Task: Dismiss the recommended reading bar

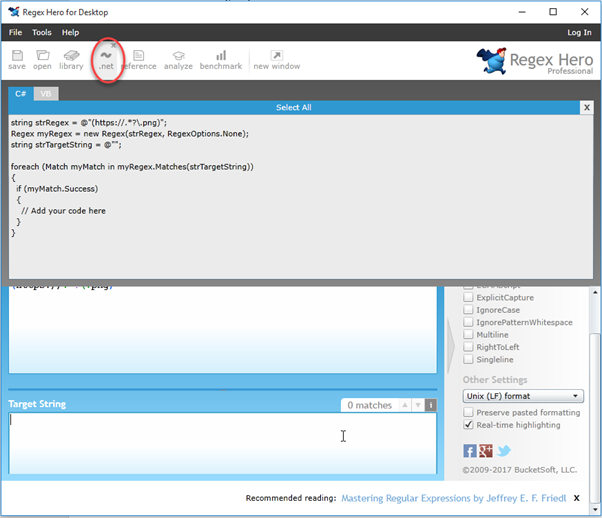Action: pos(576,498)
